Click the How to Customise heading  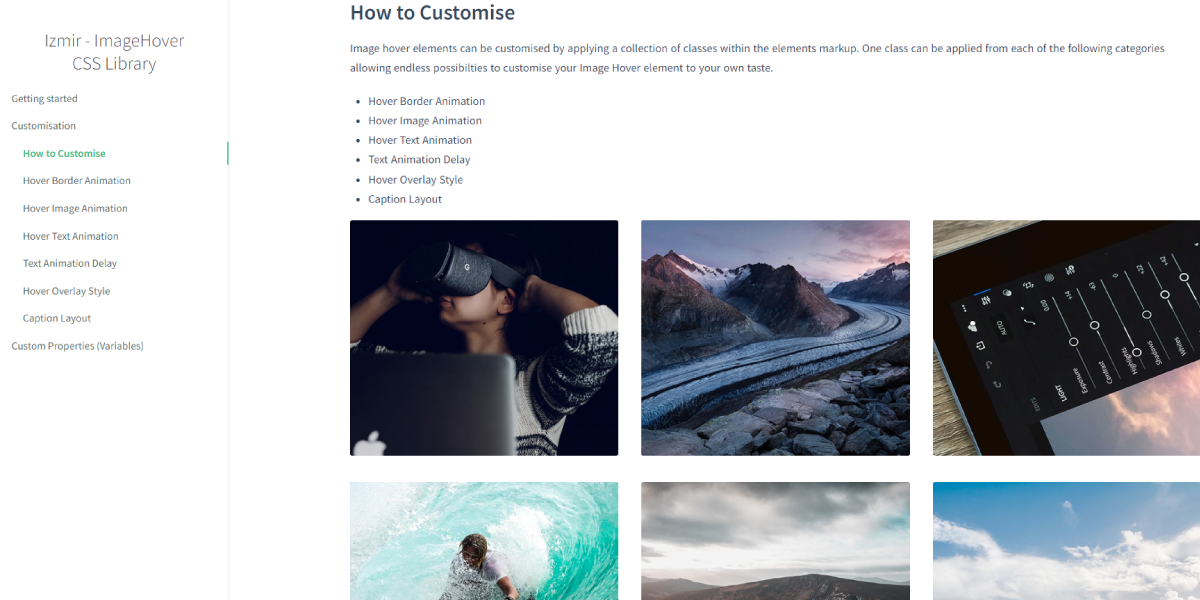432,13
